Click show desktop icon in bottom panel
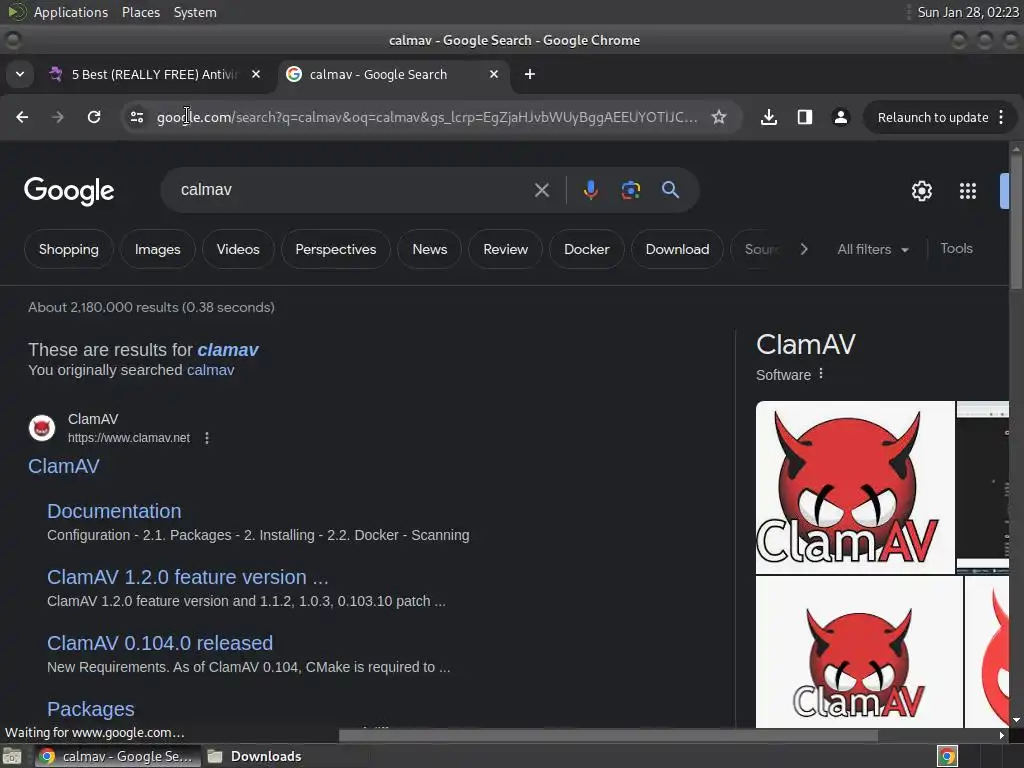 tap(12, 756)
